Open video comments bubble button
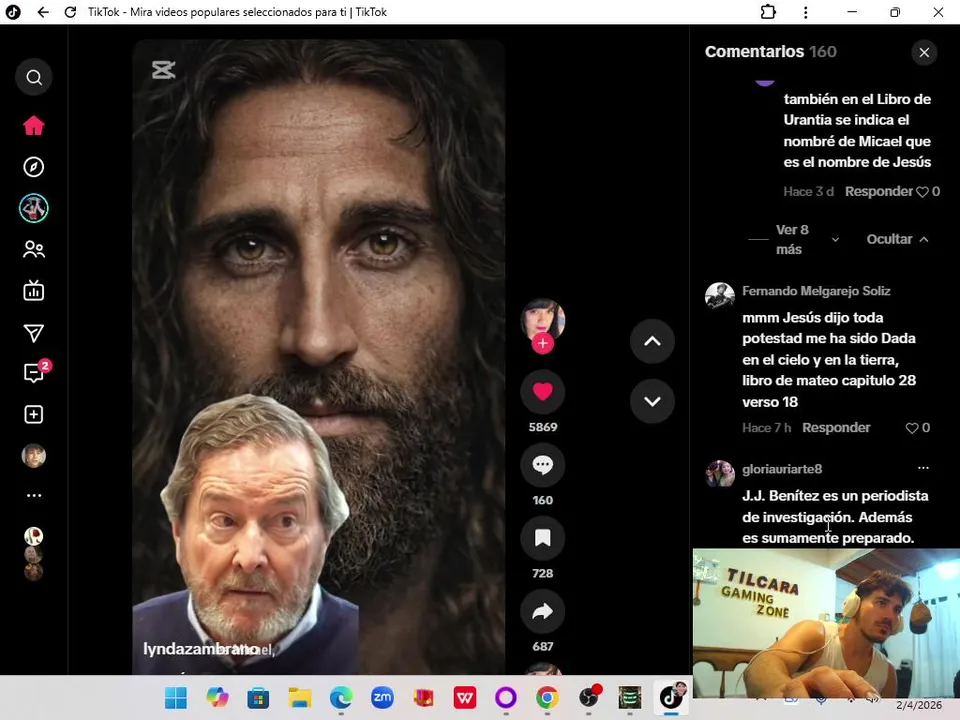The height and width of the screenshot is (720, 960). pyautogui.click(x=542, y=465)
